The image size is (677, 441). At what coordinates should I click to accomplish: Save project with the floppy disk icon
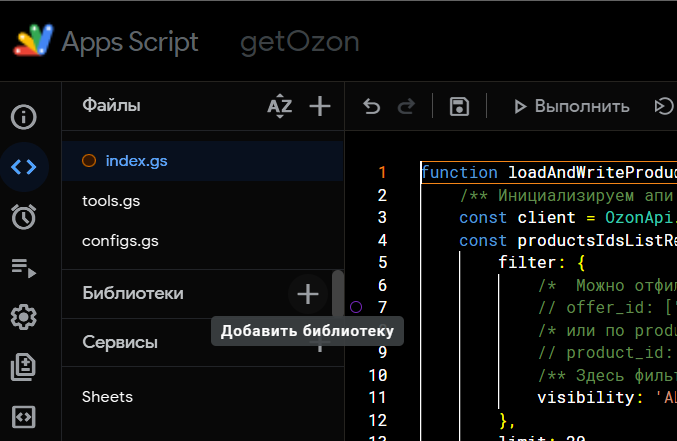point(459,106)
